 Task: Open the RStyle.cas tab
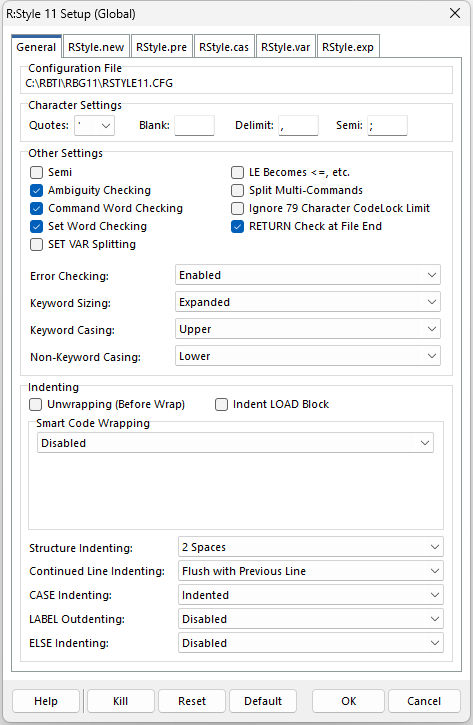coord(224,47)
